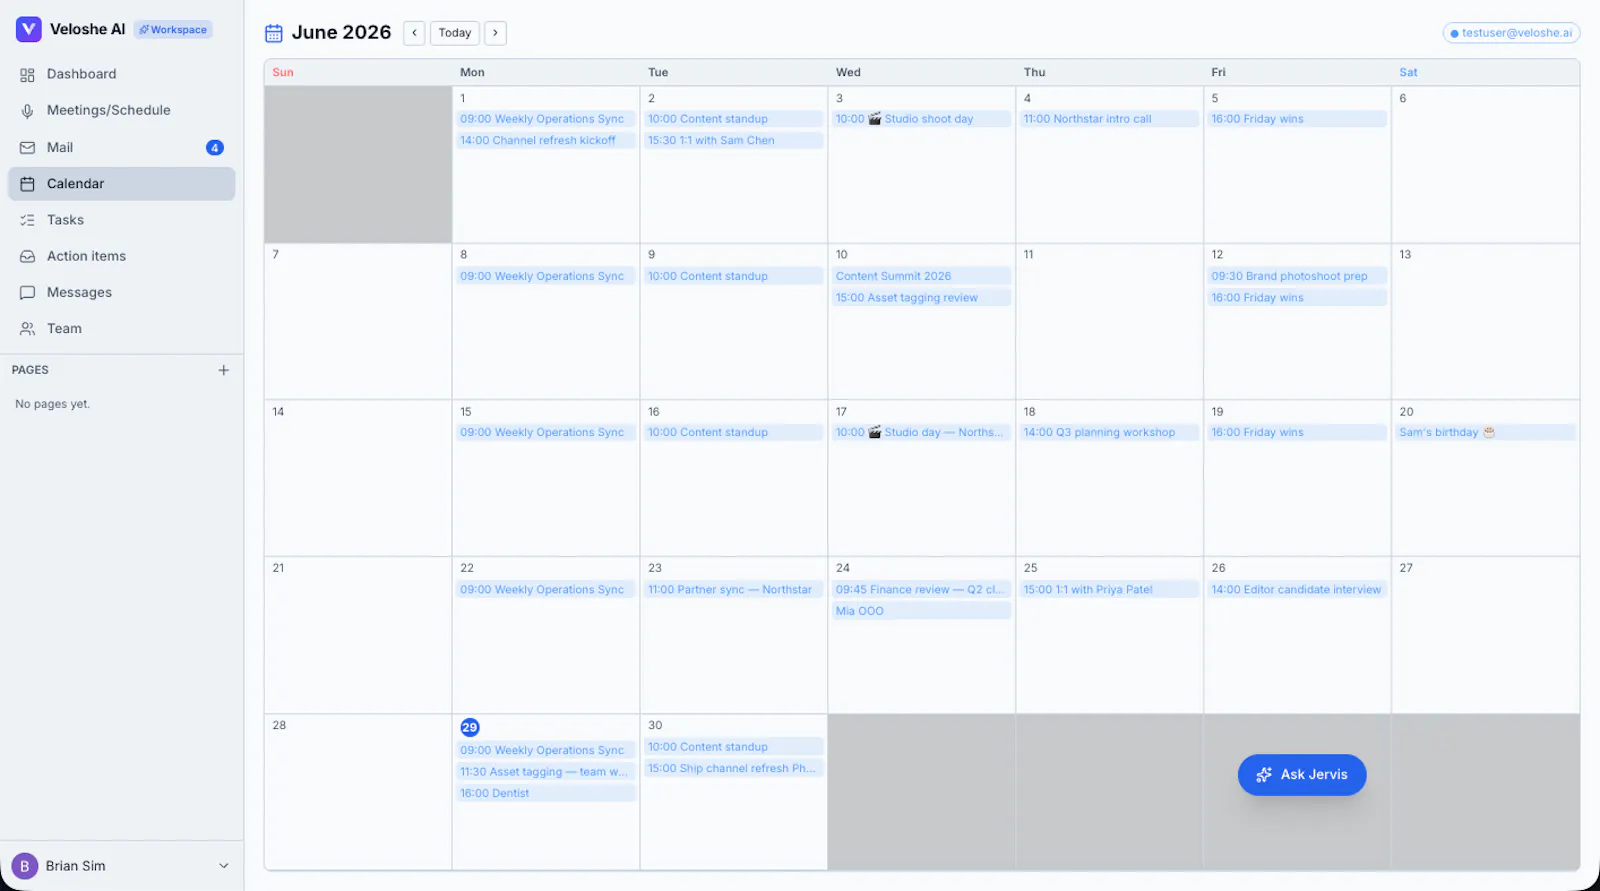Expand the Brian Sim account menu chevron
The width and height of the screenshot is (1600, 891).
pyautogui.click(x=224, y=866)
